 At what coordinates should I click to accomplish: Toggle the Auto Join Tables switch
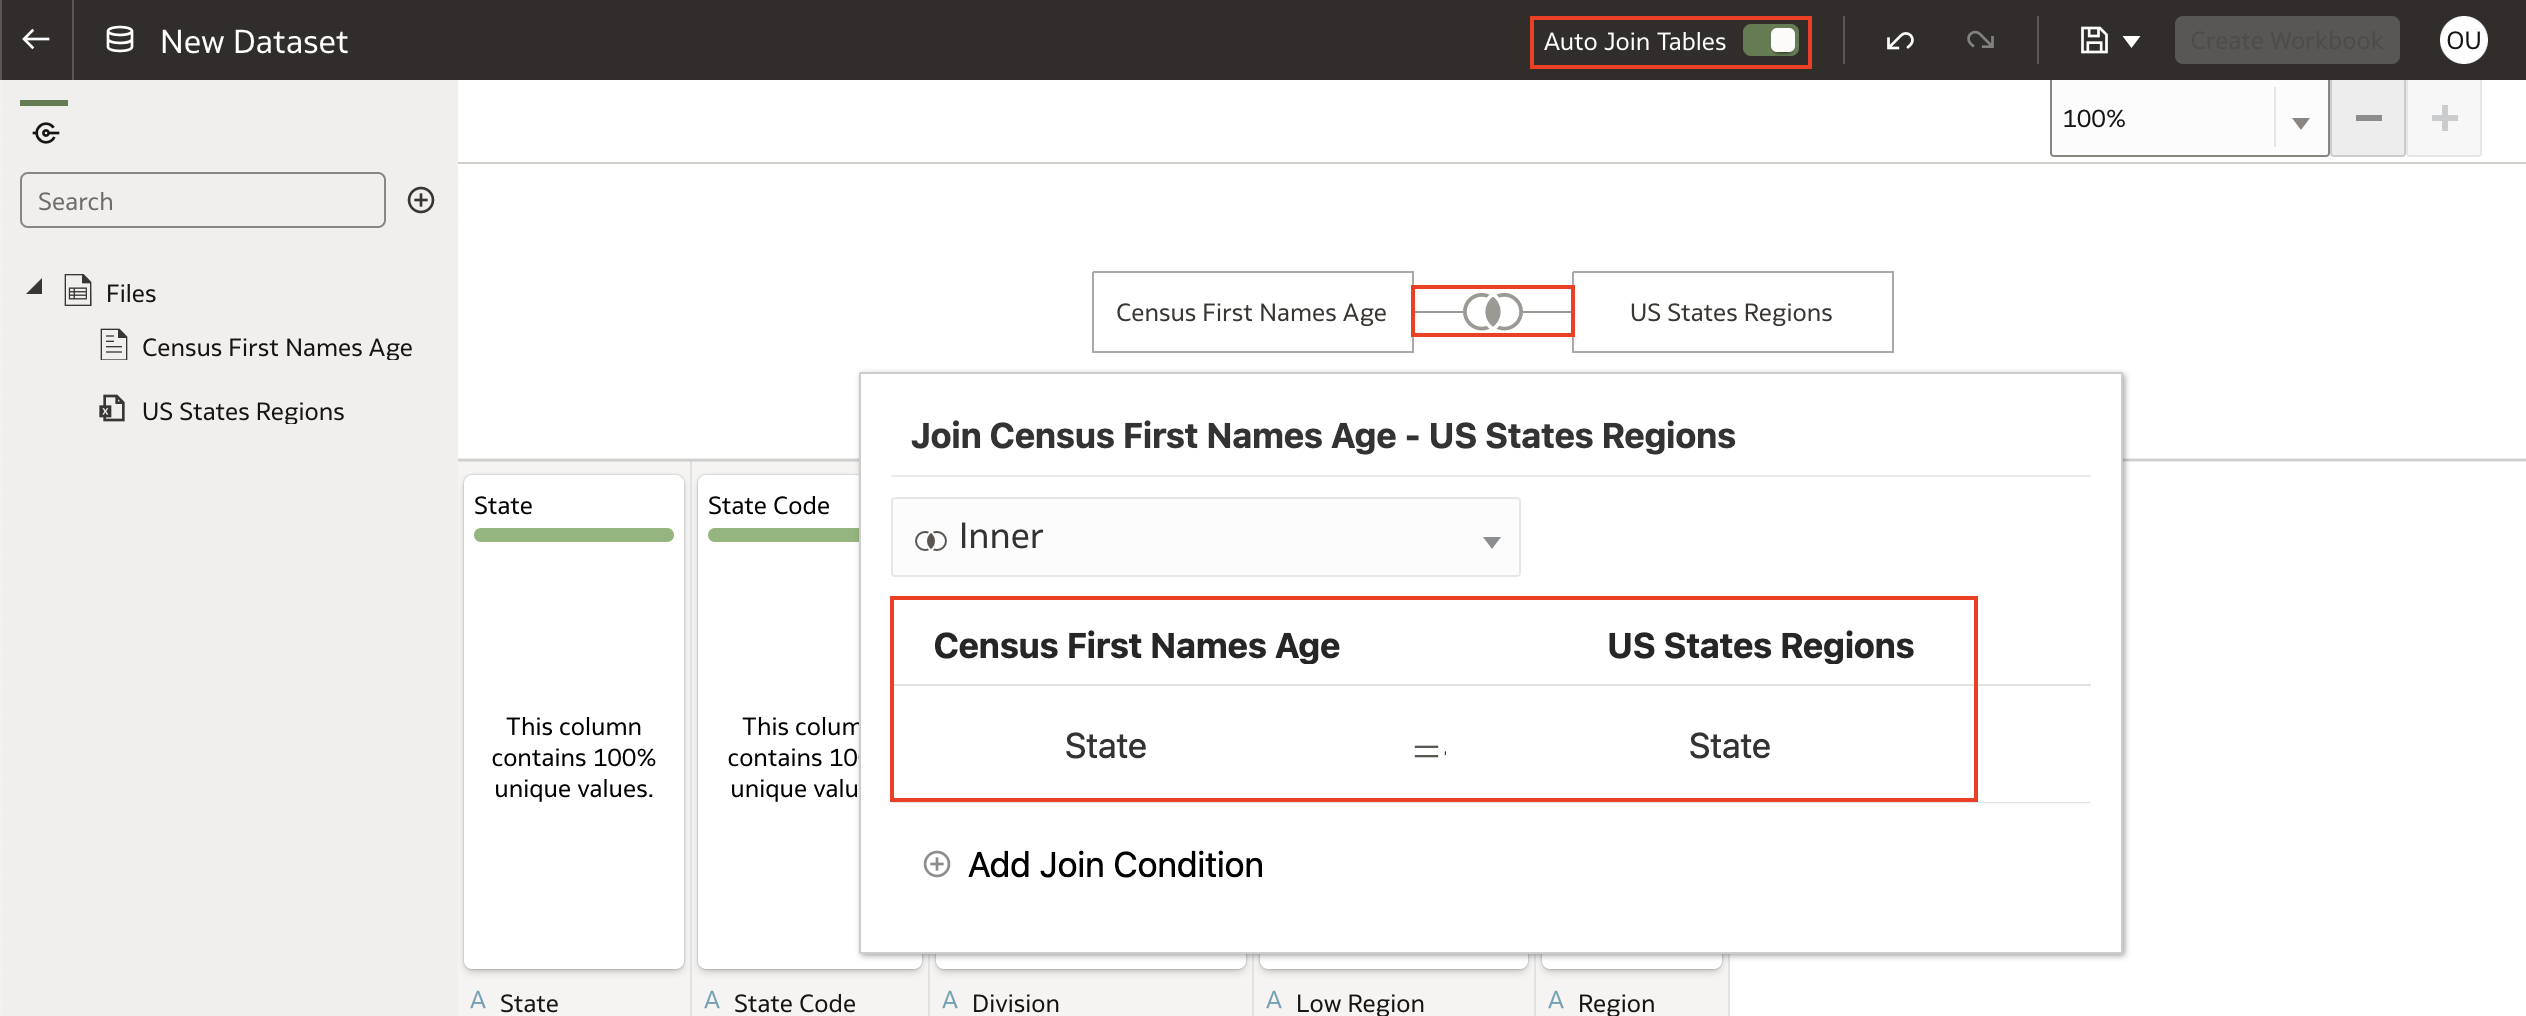1771,41
